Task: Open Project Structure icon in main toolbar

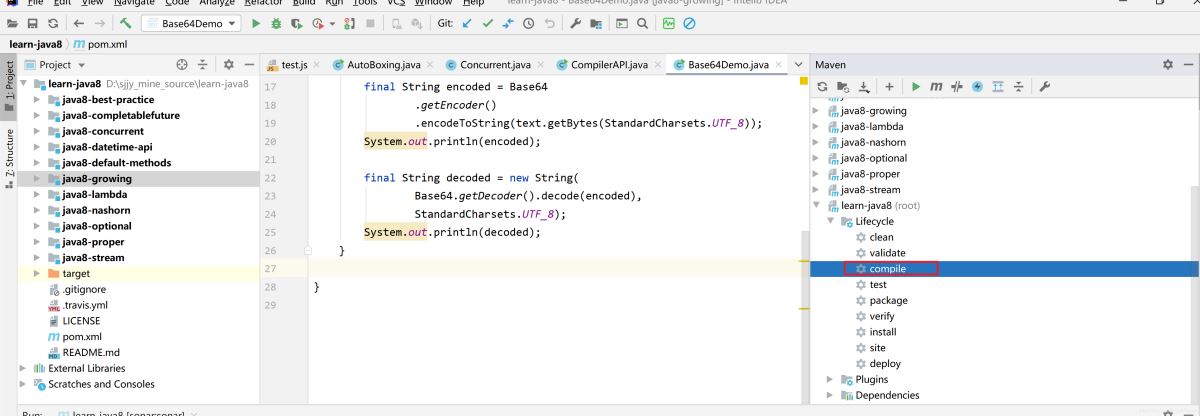Action: tap(596, 23)
